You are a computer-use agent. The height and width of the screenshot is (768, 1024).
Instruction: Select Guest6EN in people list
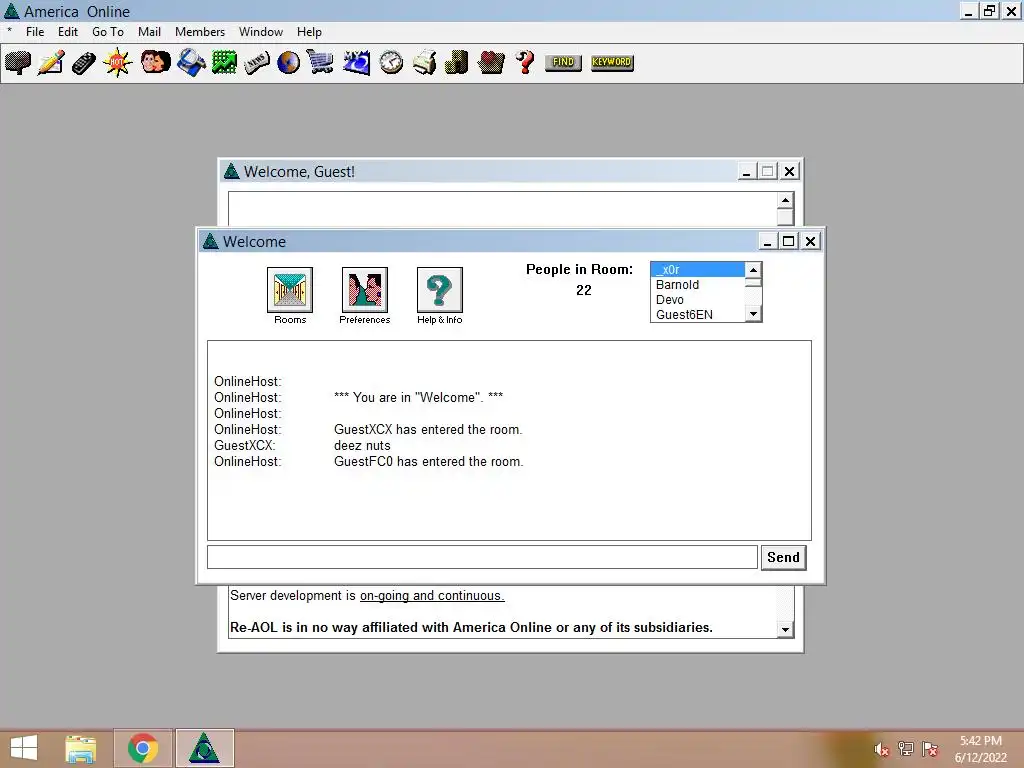point(697,315)
